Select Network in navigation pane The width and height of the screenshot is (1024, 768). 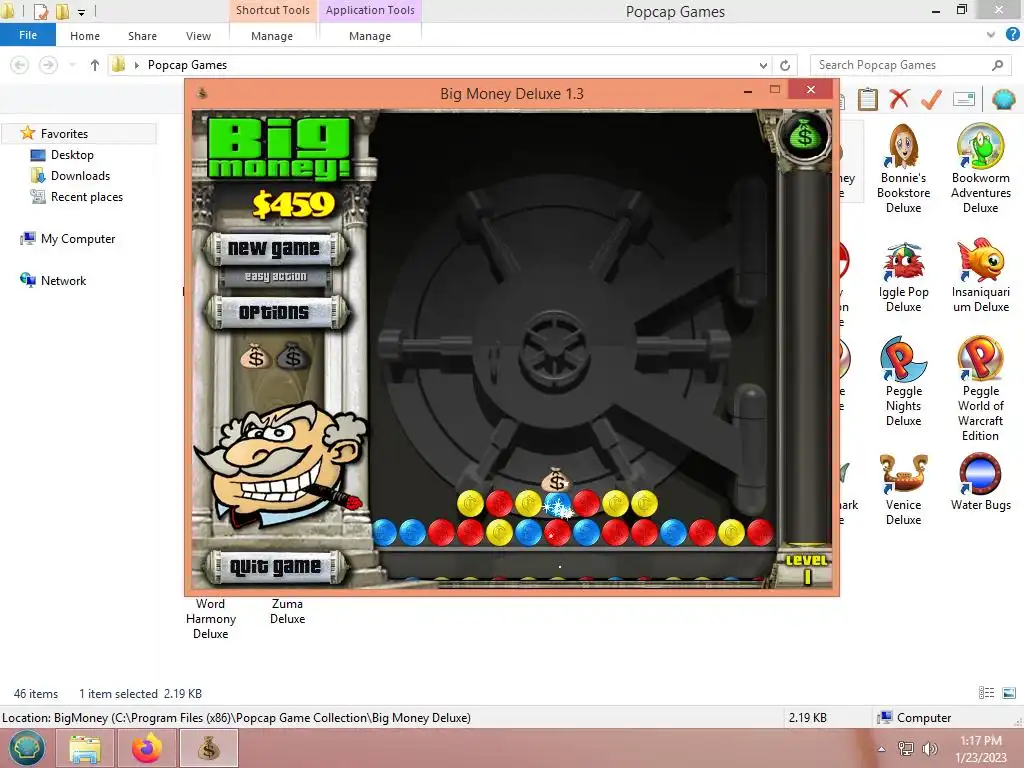[63, 280]
